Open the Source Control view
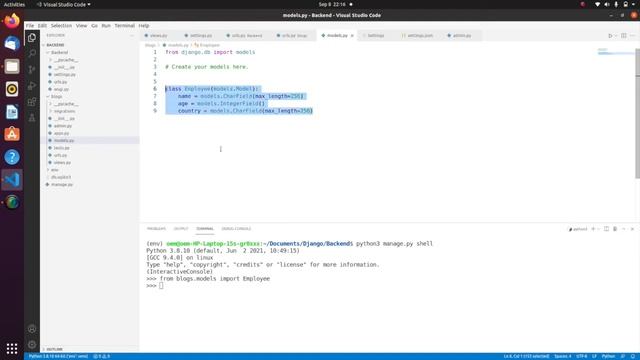The image size is (640, 360). (x=32, y=70)
